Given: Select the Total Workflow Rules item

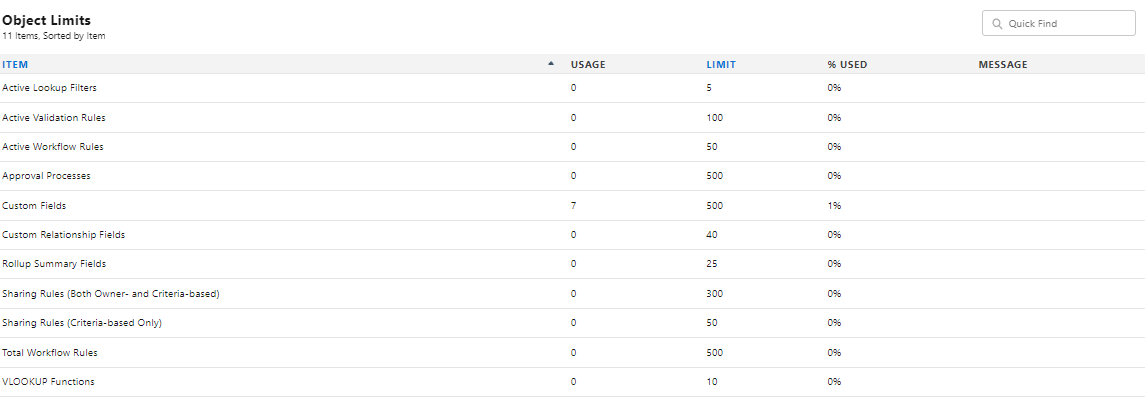Looking at the screenshot, I should pyautogui.click(x=50, y=353).
